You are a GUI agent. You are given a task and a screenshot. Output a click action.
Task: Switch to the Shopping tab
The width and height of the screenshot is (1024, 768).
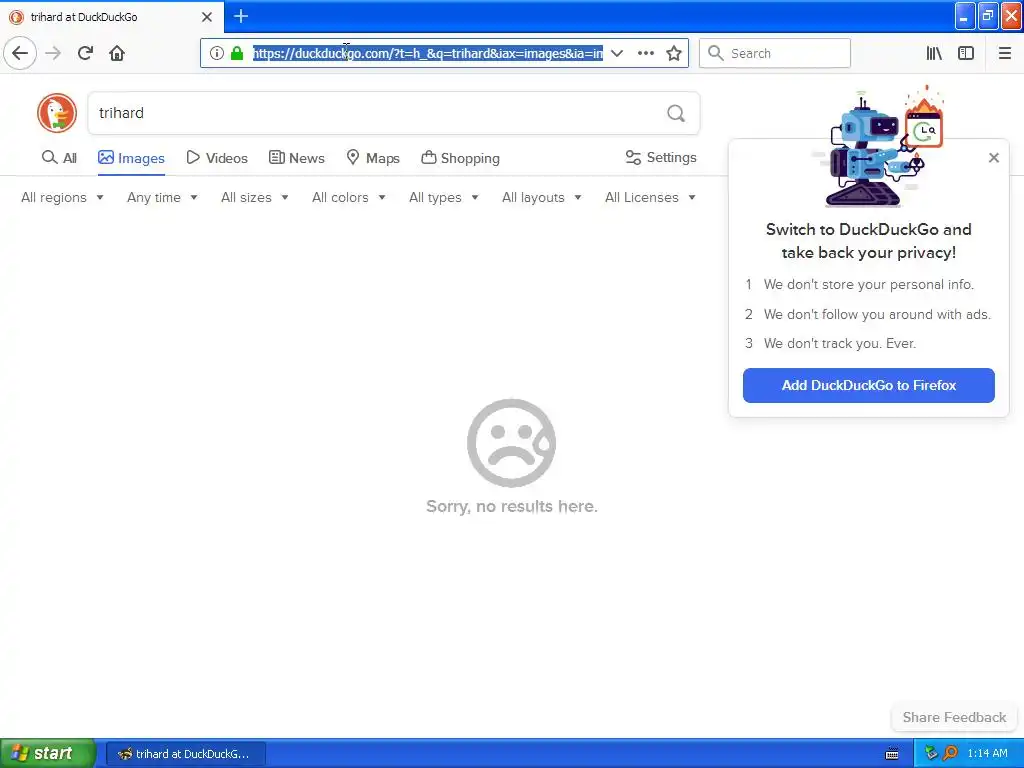pos(460,158)
